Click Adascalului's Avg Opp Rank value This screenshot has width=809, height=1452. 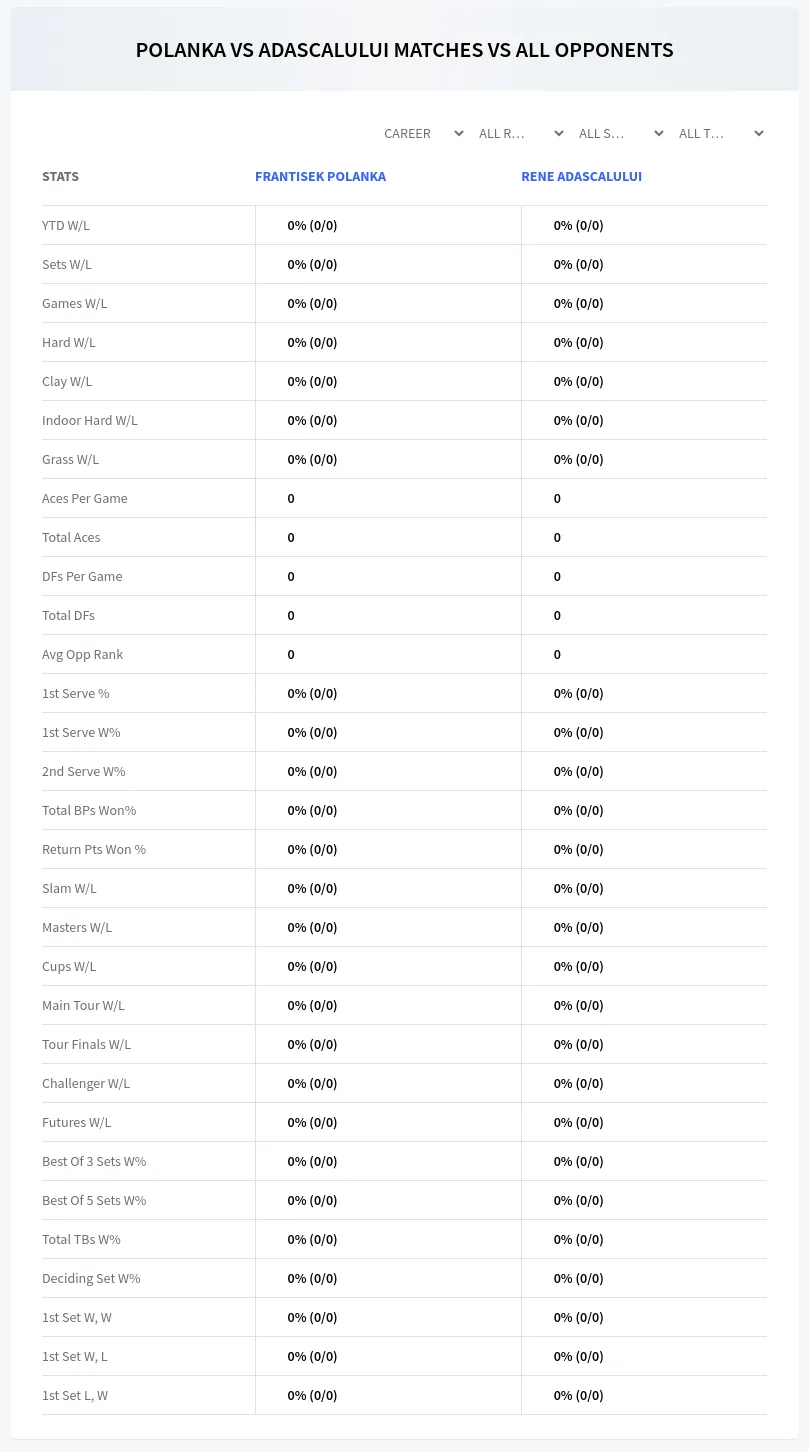coord(557,654)
